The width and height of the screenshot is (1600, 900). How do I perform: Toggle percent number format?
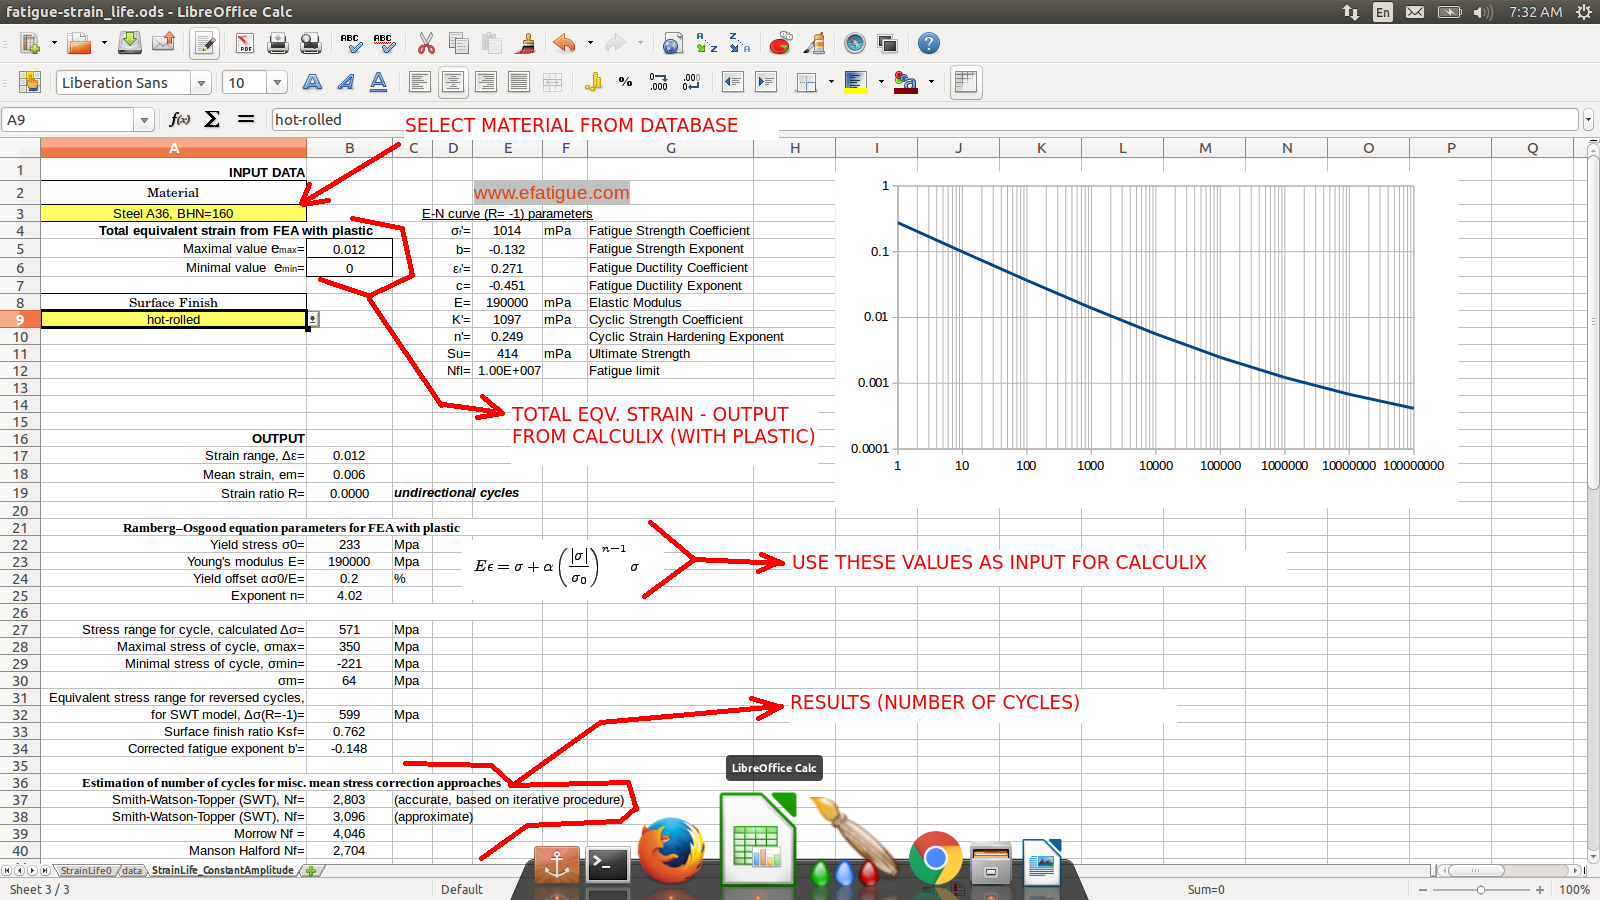click(x=625, y=82)
